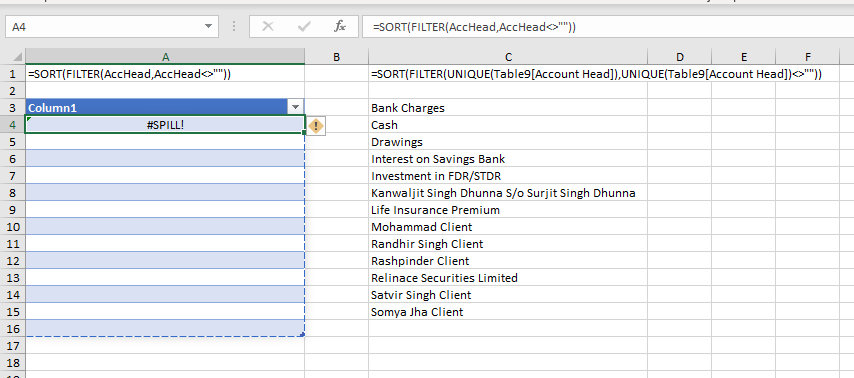
Task: Open the formula bar options dots
Action: pyautogui.click(x=234, y=26)
